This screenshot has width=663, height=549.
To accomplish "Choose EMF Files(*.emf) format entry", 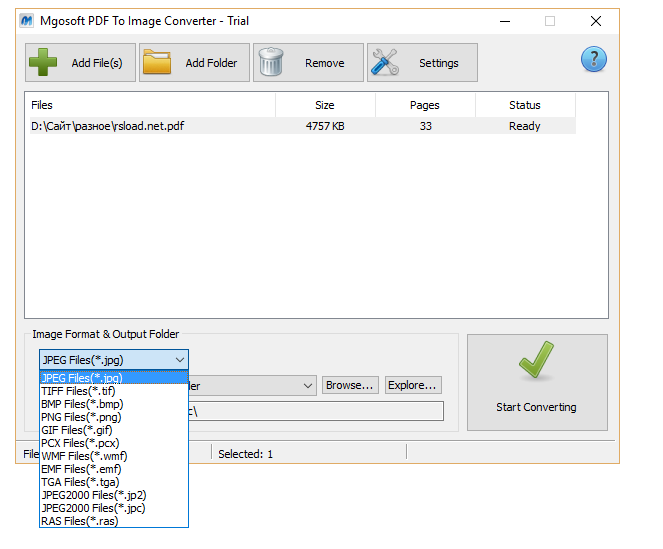I will (x=114, y=469).
